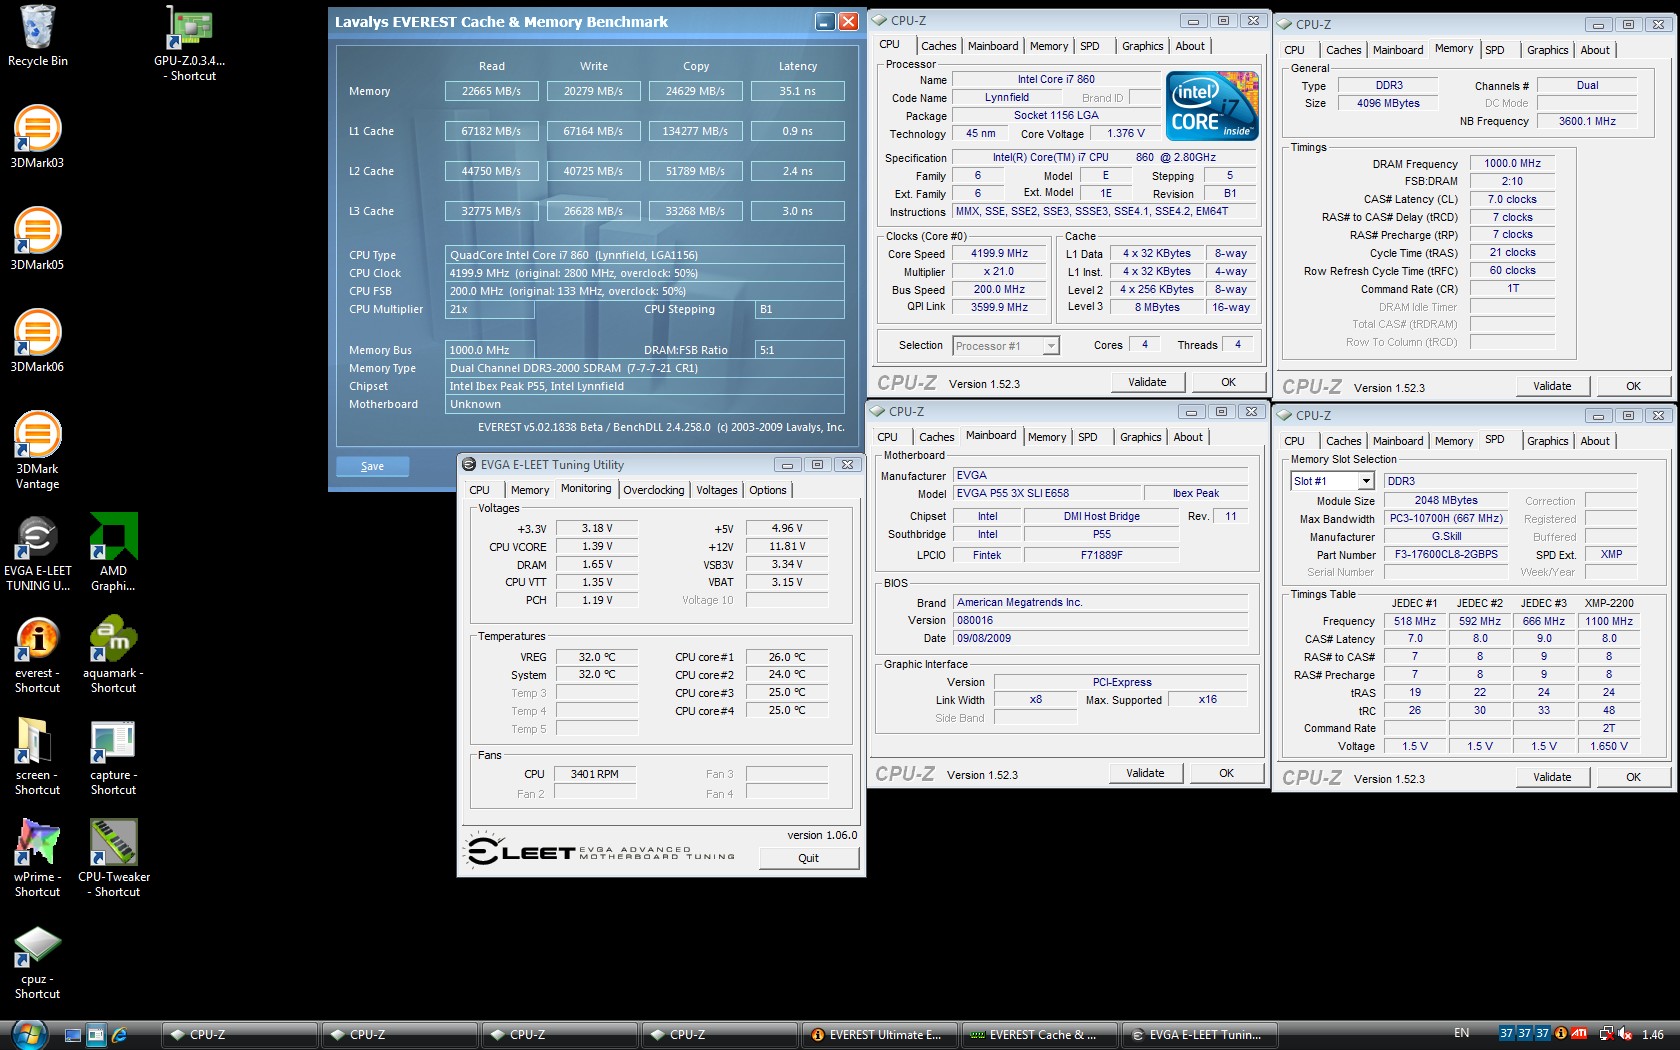The image size is (1680, 1050).
Task: Open the Options tab in E-LEET
Action: (768, 490)
